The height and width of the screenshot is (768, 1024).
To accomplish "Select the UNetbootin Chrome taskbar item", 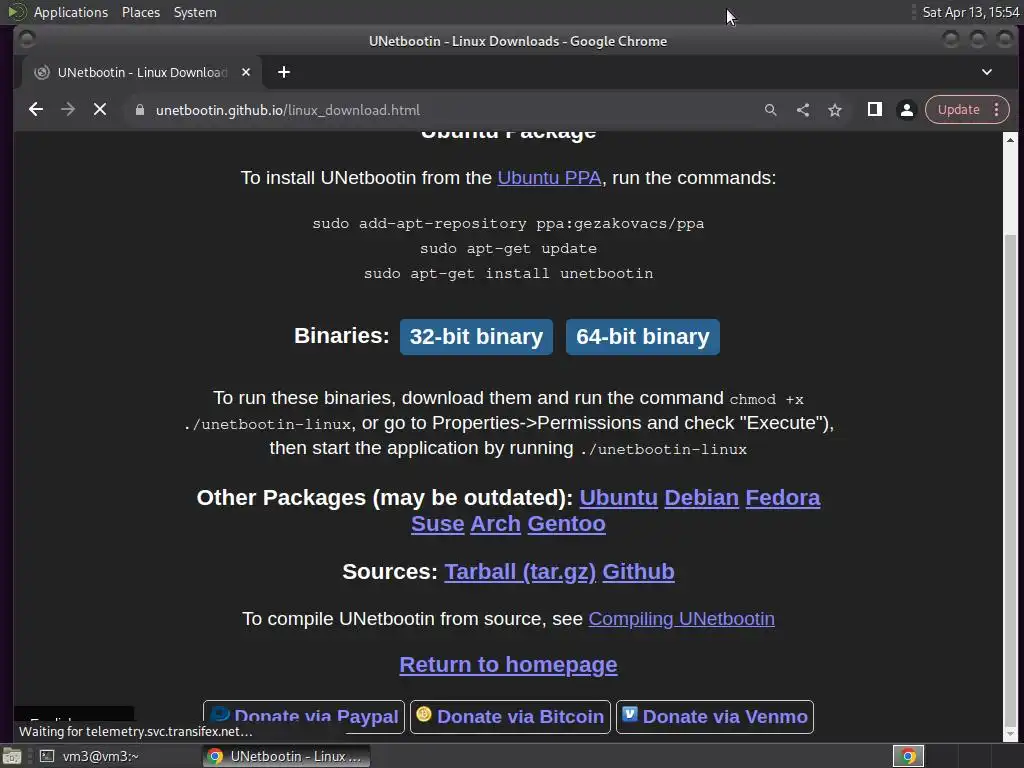I will coord(286,756).
